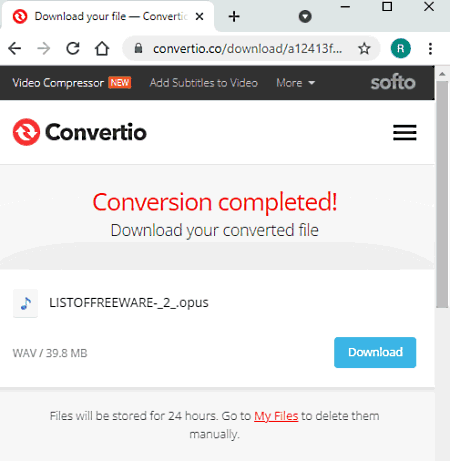Screen dimensions: 450x461
Task: Click the browser forward arrow
Action: tap(44, 49)
